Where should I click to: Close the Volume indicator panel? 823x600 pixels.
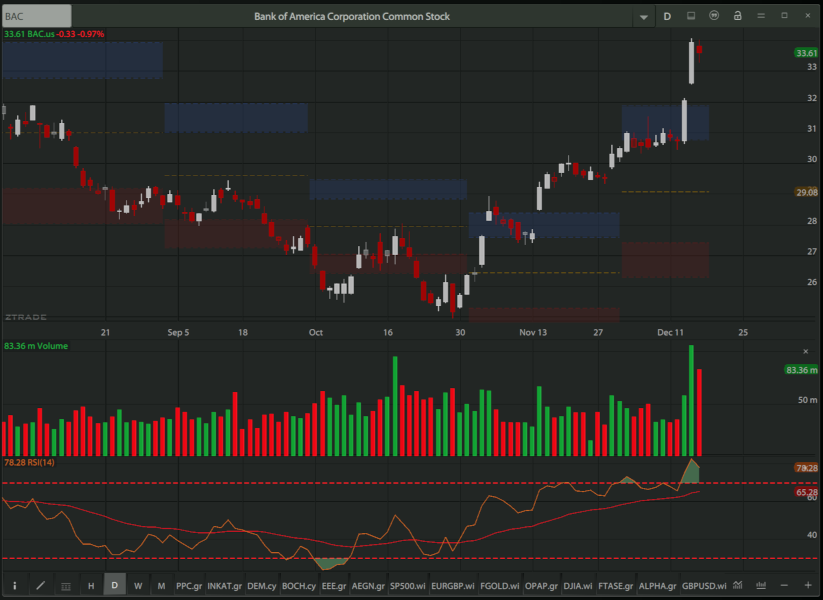[x=806, y=351]
